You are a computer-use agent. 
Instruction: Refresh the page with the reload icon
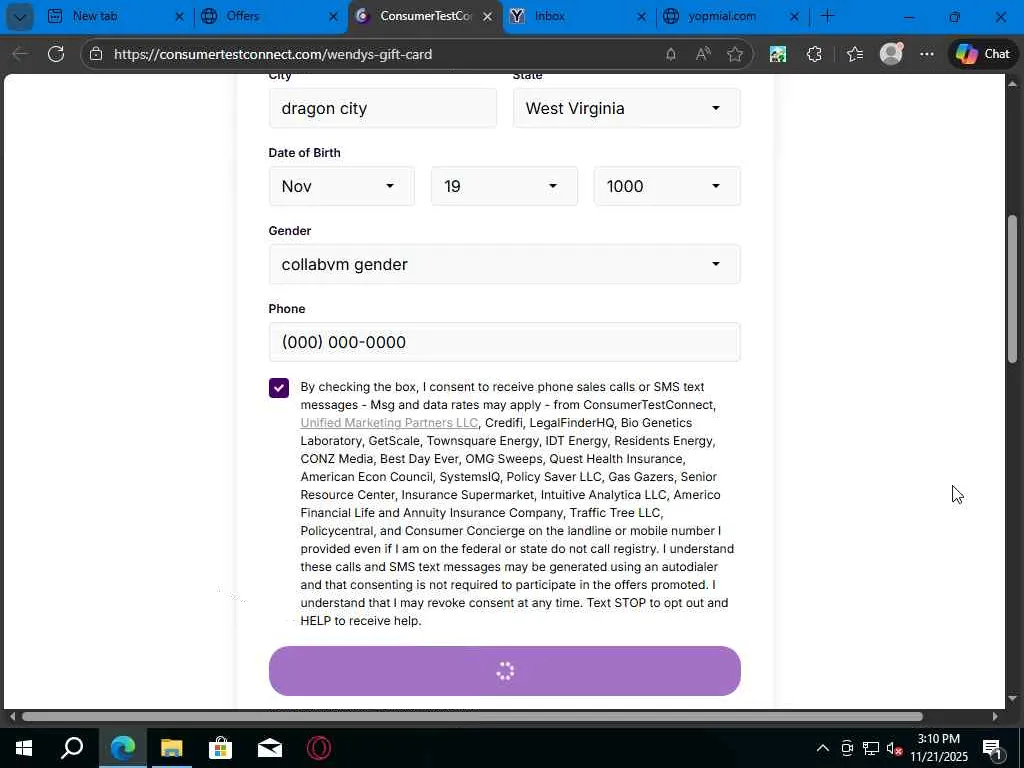[x=56, y=54]
